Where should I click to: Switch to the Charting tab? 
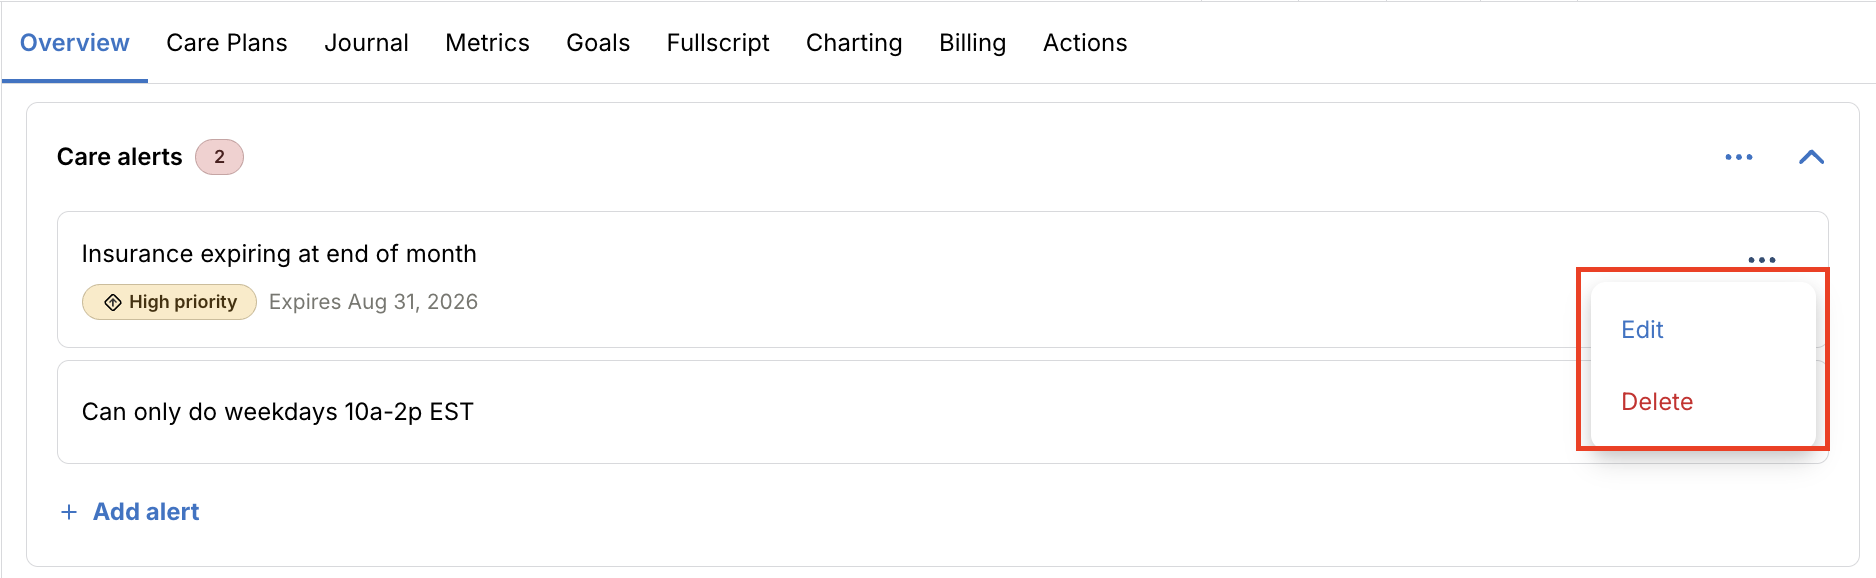pos(854,43)
